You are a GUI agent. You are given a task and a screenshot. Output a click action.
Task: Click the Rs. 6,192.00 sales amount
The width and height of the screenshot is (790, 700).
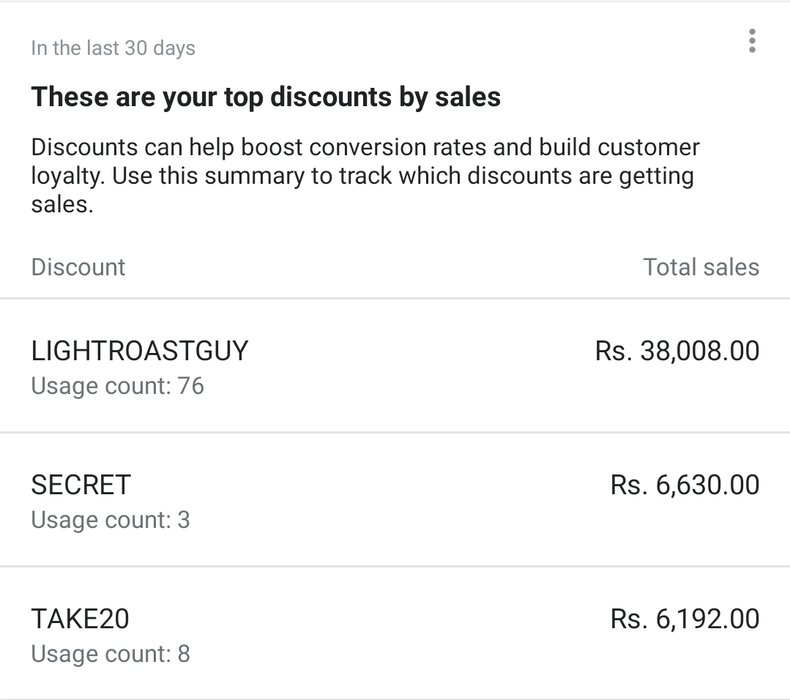coord(685,619)
